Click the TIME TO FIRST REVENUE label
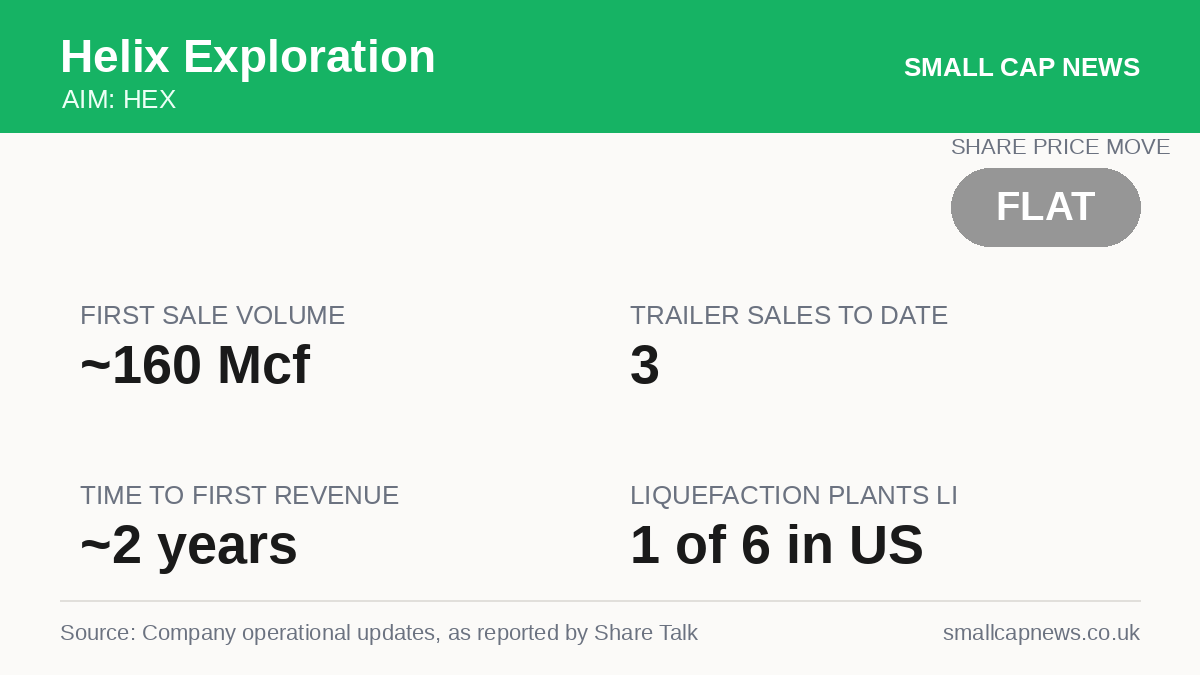Viewport: 1200px width, 675px height. pos(239,496)
